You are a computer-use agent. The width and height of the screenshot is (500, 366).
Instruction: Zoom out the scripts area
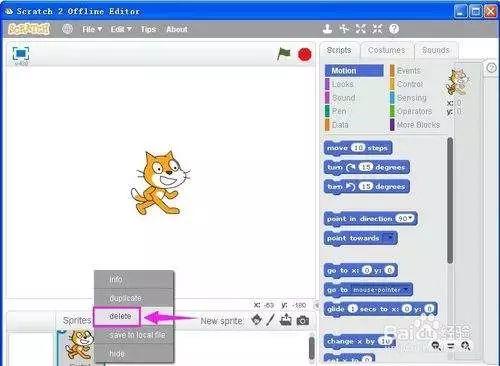pos(436,346)
